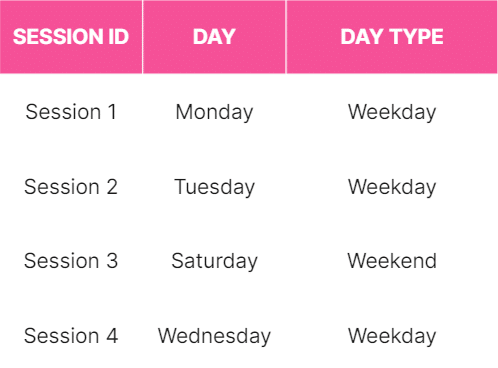Click the Saturday cell
This screenshot has width=498, height=368.
pyautogui.click(x=214, y=261)
